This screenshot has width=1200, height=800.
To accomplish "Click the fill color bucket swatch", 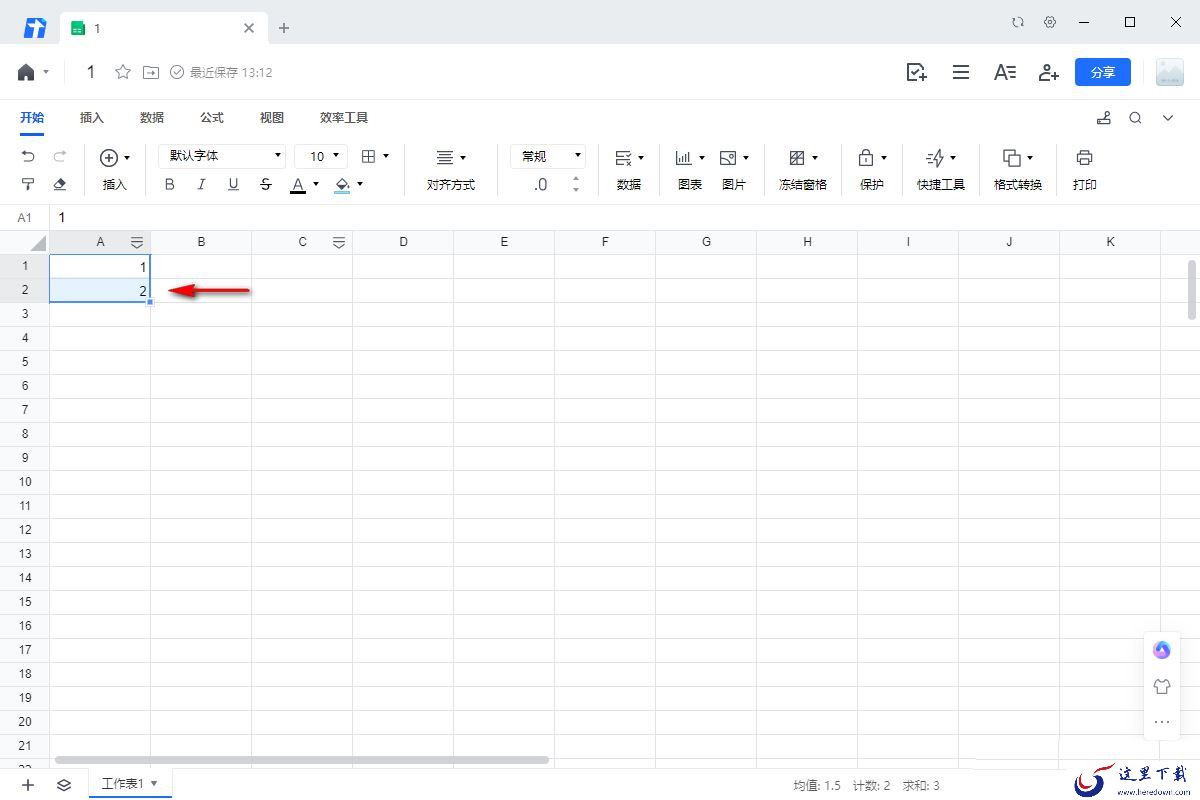I will point(342,184).
